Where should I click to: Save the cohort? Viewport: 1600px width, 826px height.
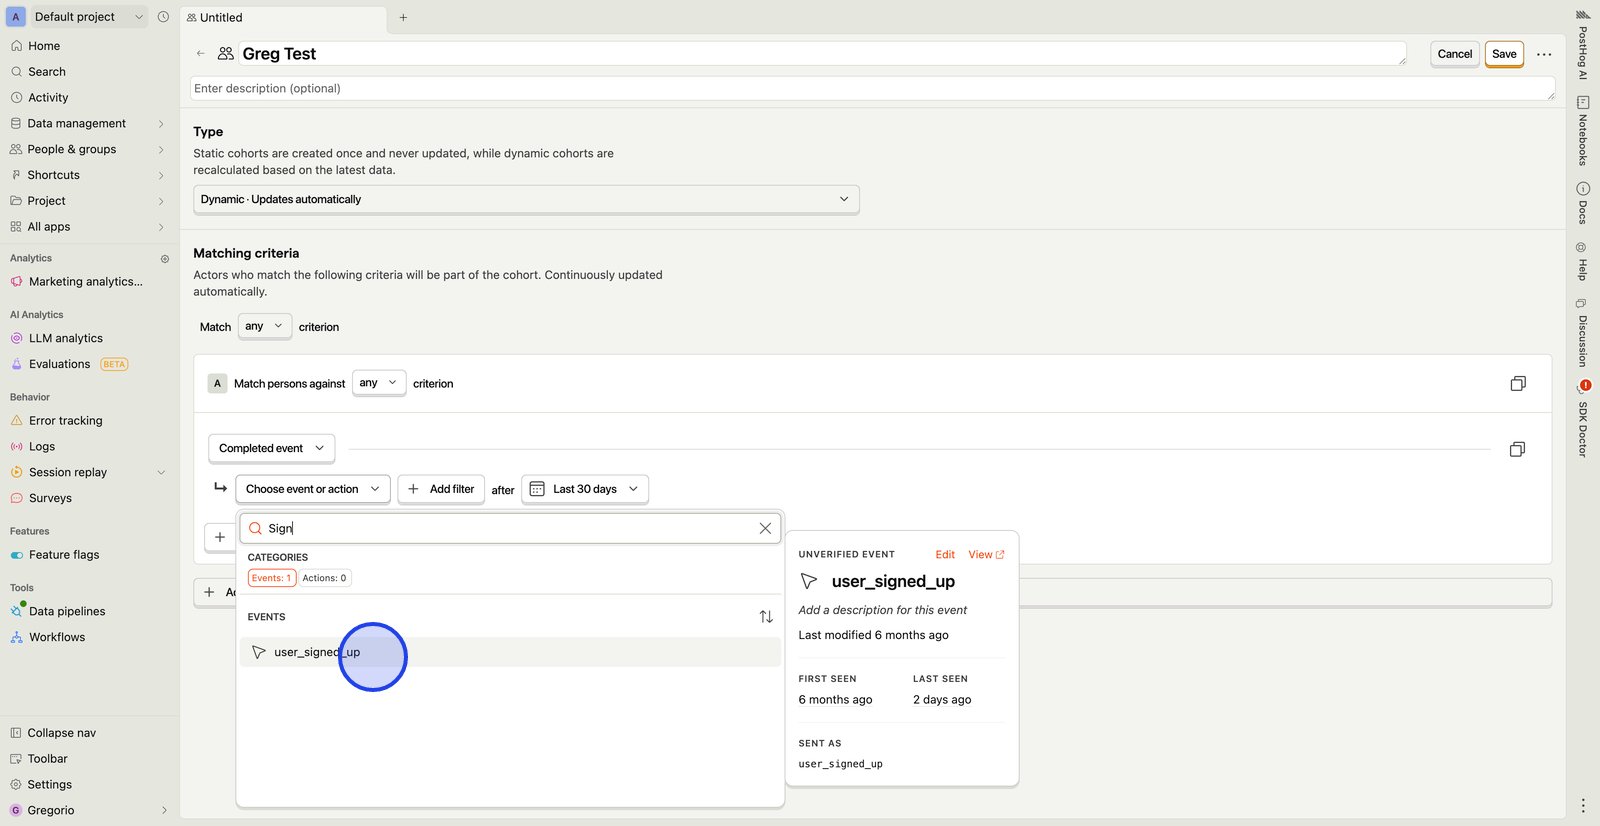pos(1503,54)
